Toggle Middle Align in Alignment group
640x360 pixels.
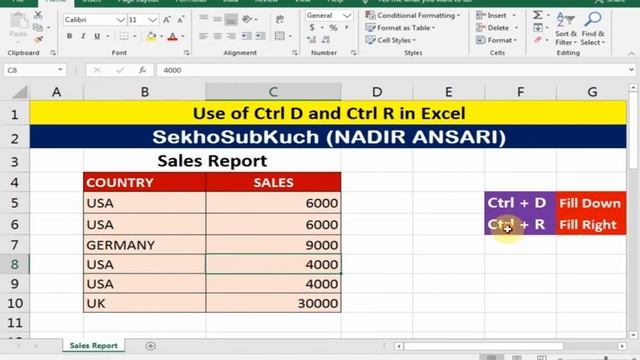pos(217,19)
